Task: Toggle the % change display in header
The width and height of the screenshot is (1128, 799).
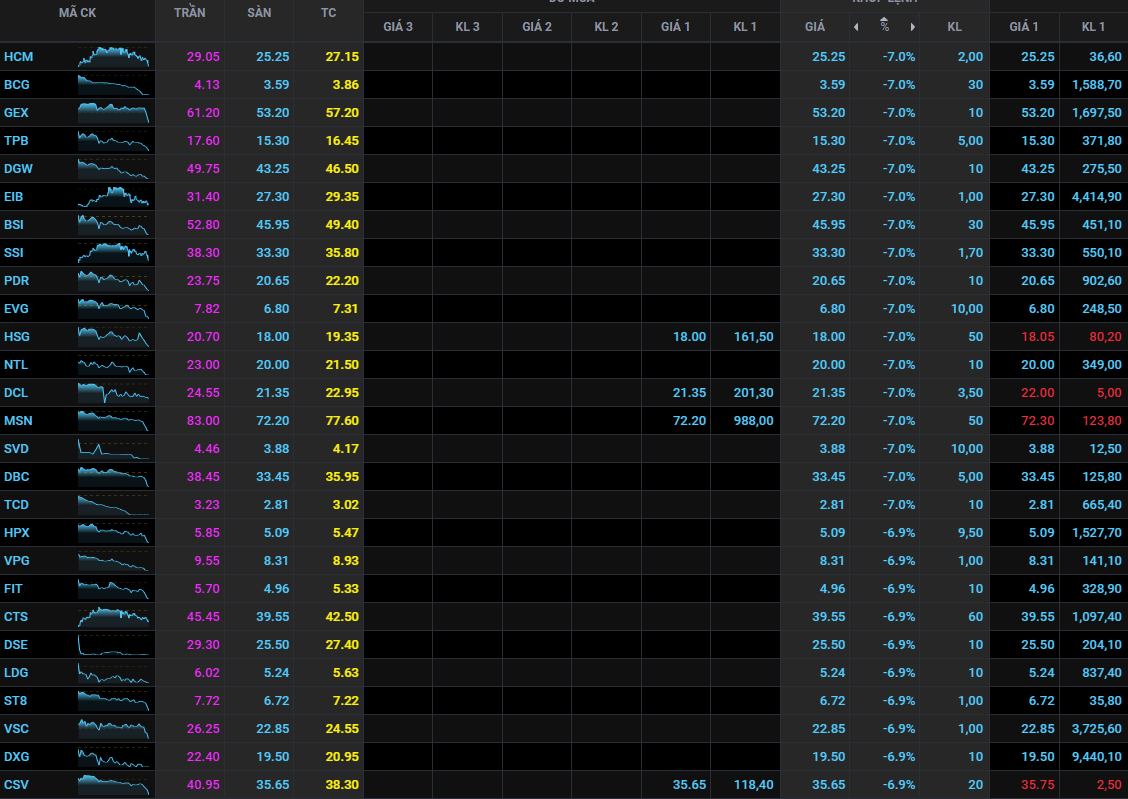Action: (x=884, y=27)
